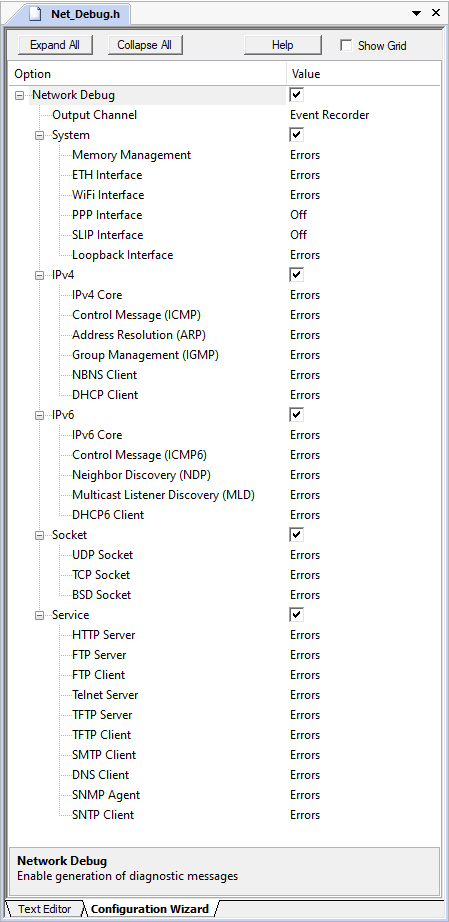Select the Configuration Wizard tab
The image size is (449, 922).
(x=150, y=909)
